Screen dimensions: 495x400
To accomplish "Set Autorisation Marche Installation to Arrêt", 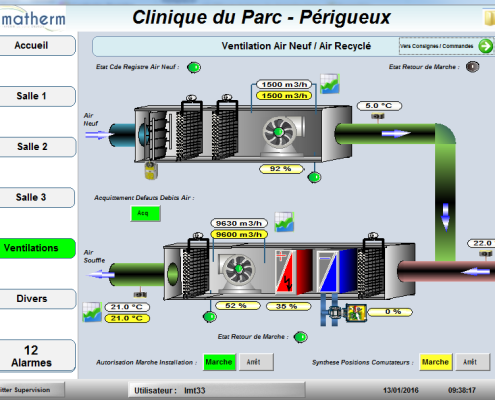I will tap(256, 362).
